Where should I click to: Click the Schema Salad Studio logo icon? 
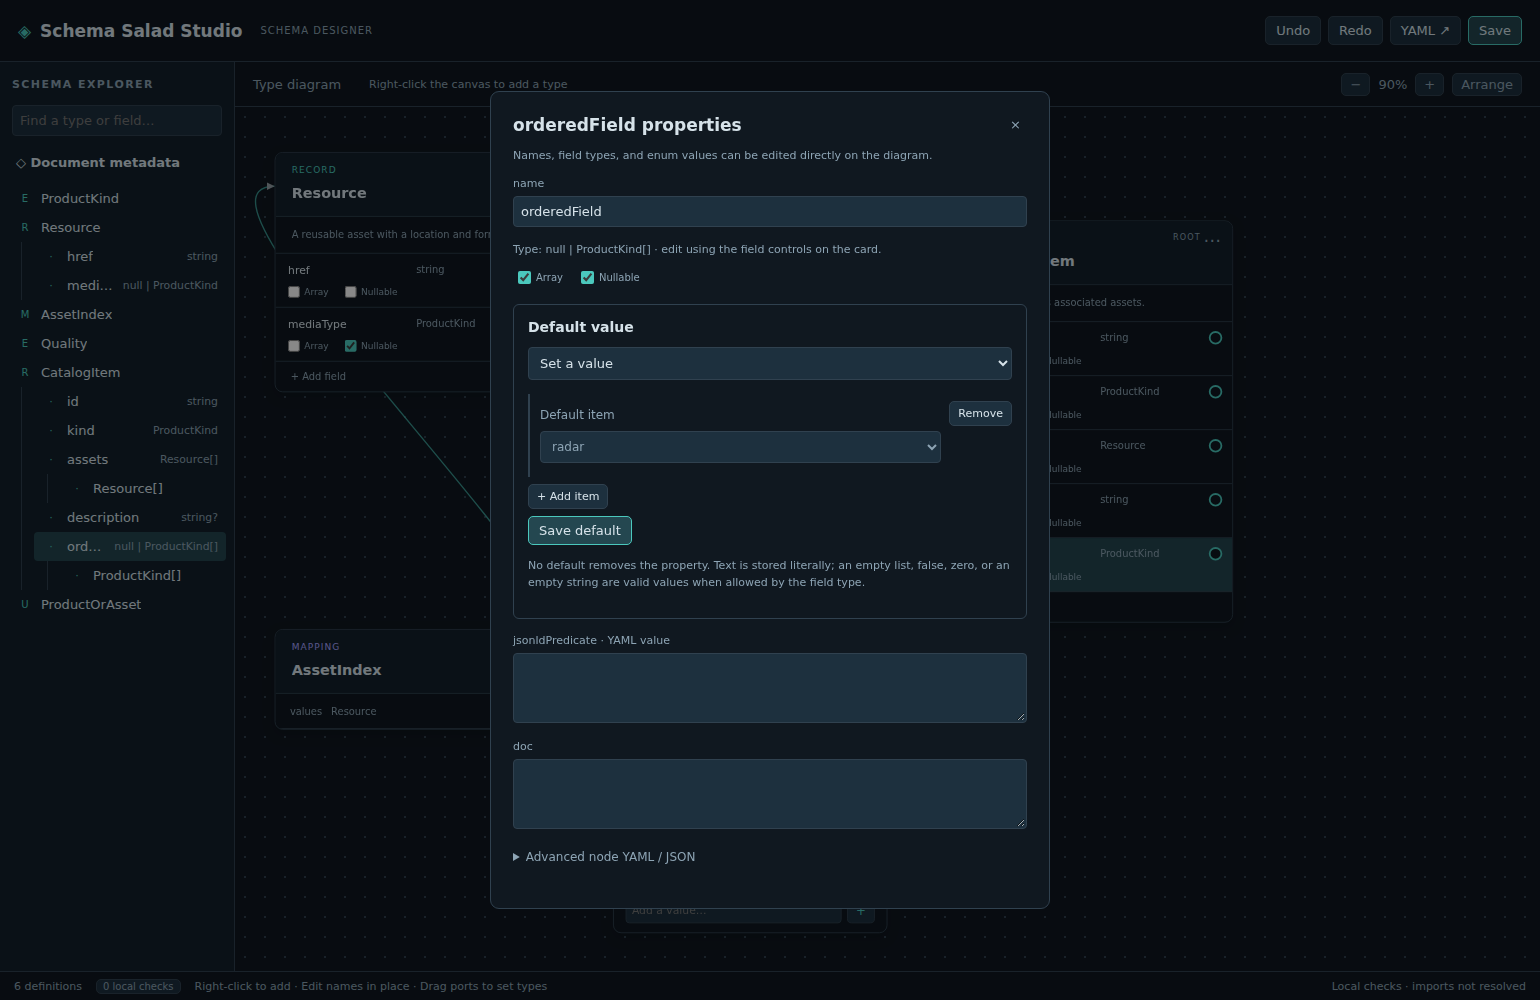[x=25, y=32]
